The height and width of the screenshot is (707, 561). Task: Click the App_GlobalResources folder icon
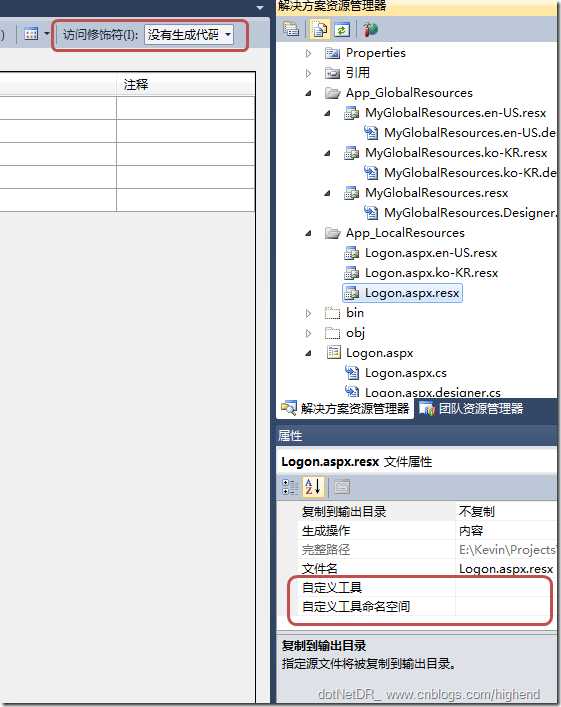coord(332,93)
